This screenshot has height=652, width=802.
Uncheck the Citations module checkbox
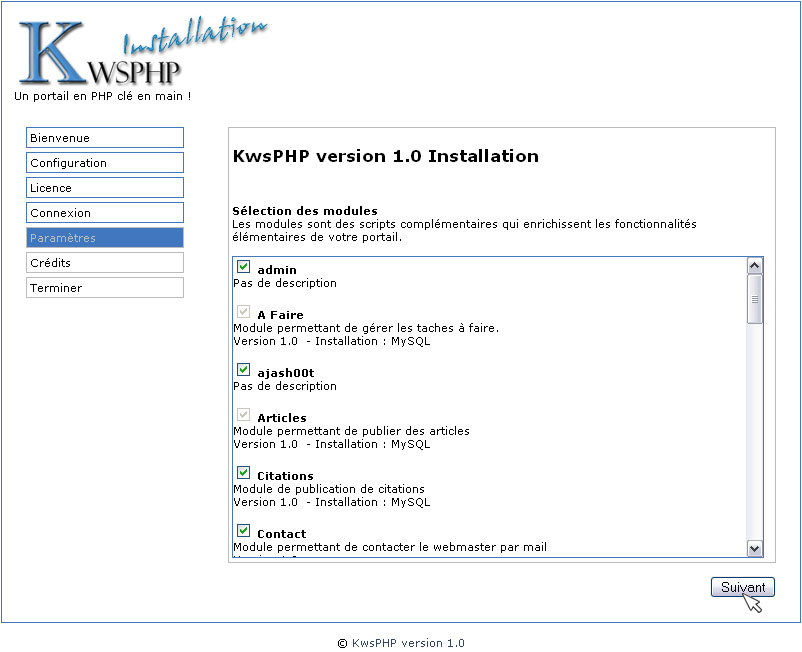point(243,472)
